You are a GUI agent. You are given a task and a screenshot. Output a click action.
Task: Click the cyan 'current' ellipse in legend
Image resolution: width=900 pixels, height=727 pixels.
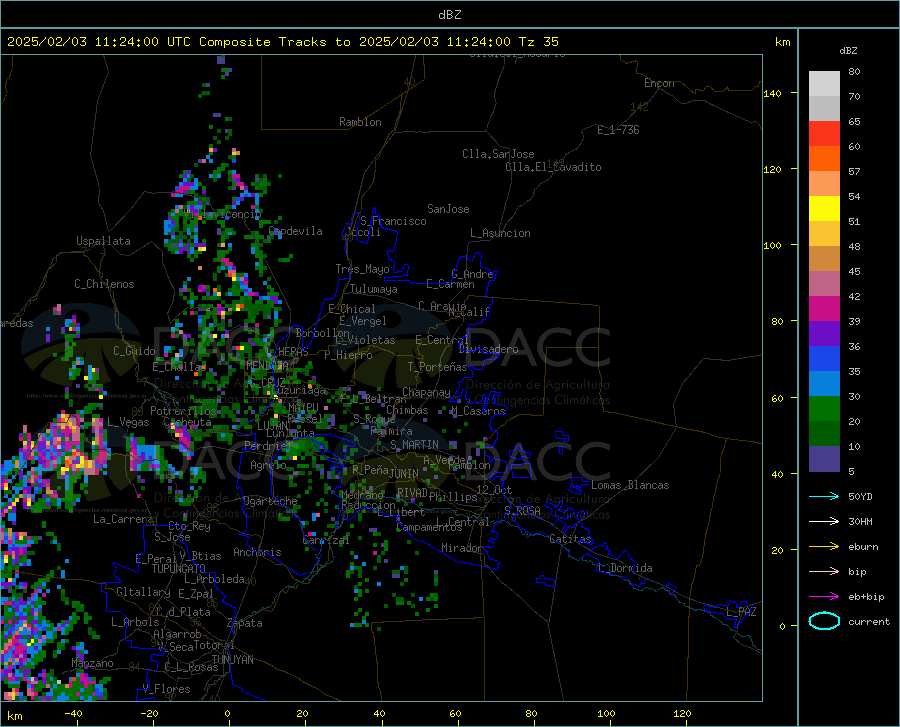(x=824, y=621)
